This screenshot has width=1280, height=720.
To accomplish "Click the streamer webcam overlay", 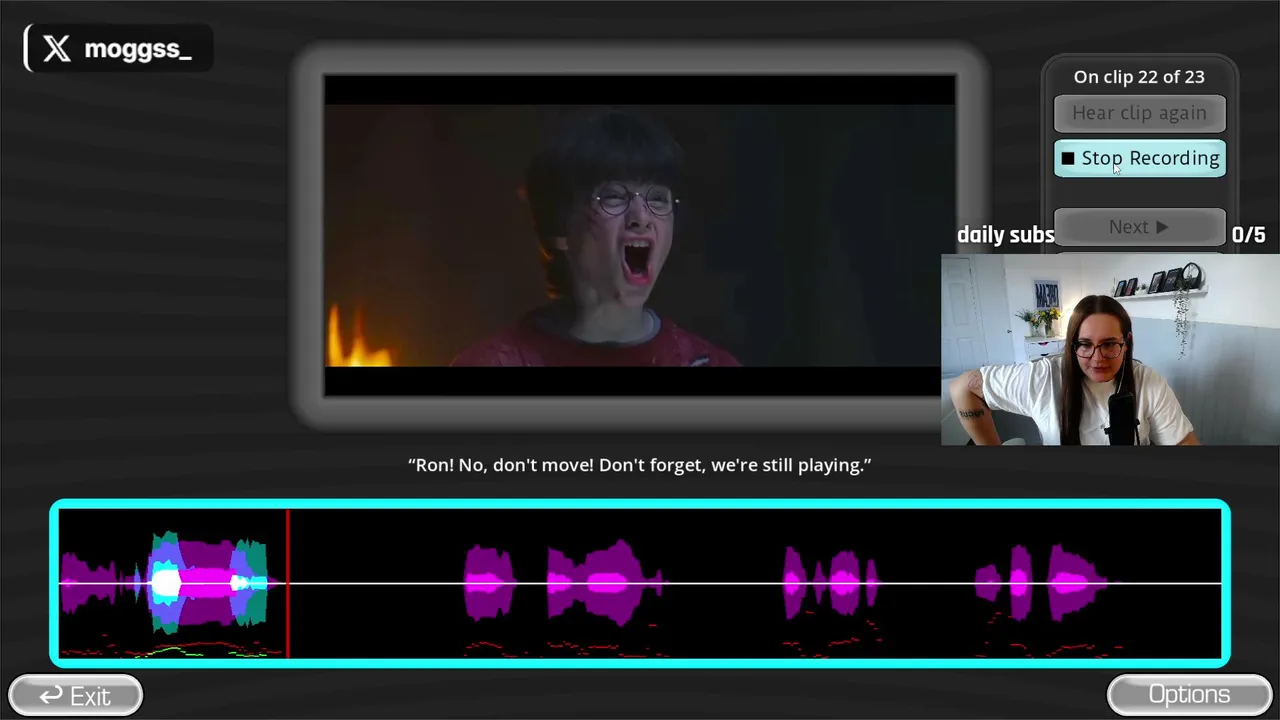I will click(1110, 349).
